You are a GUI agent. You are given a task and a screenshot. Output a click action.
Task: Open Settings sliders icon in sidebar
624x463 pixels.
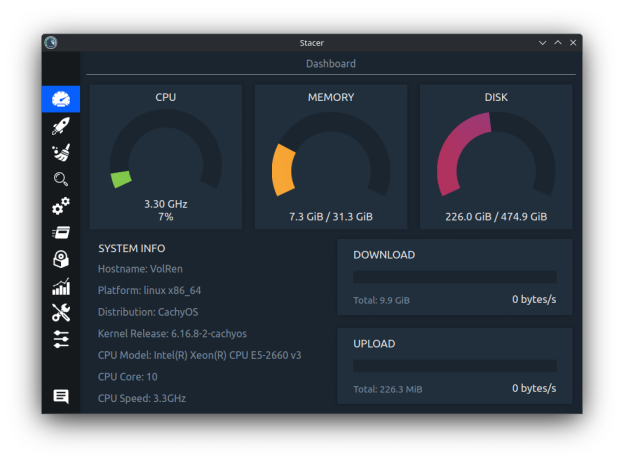point(61,339)
